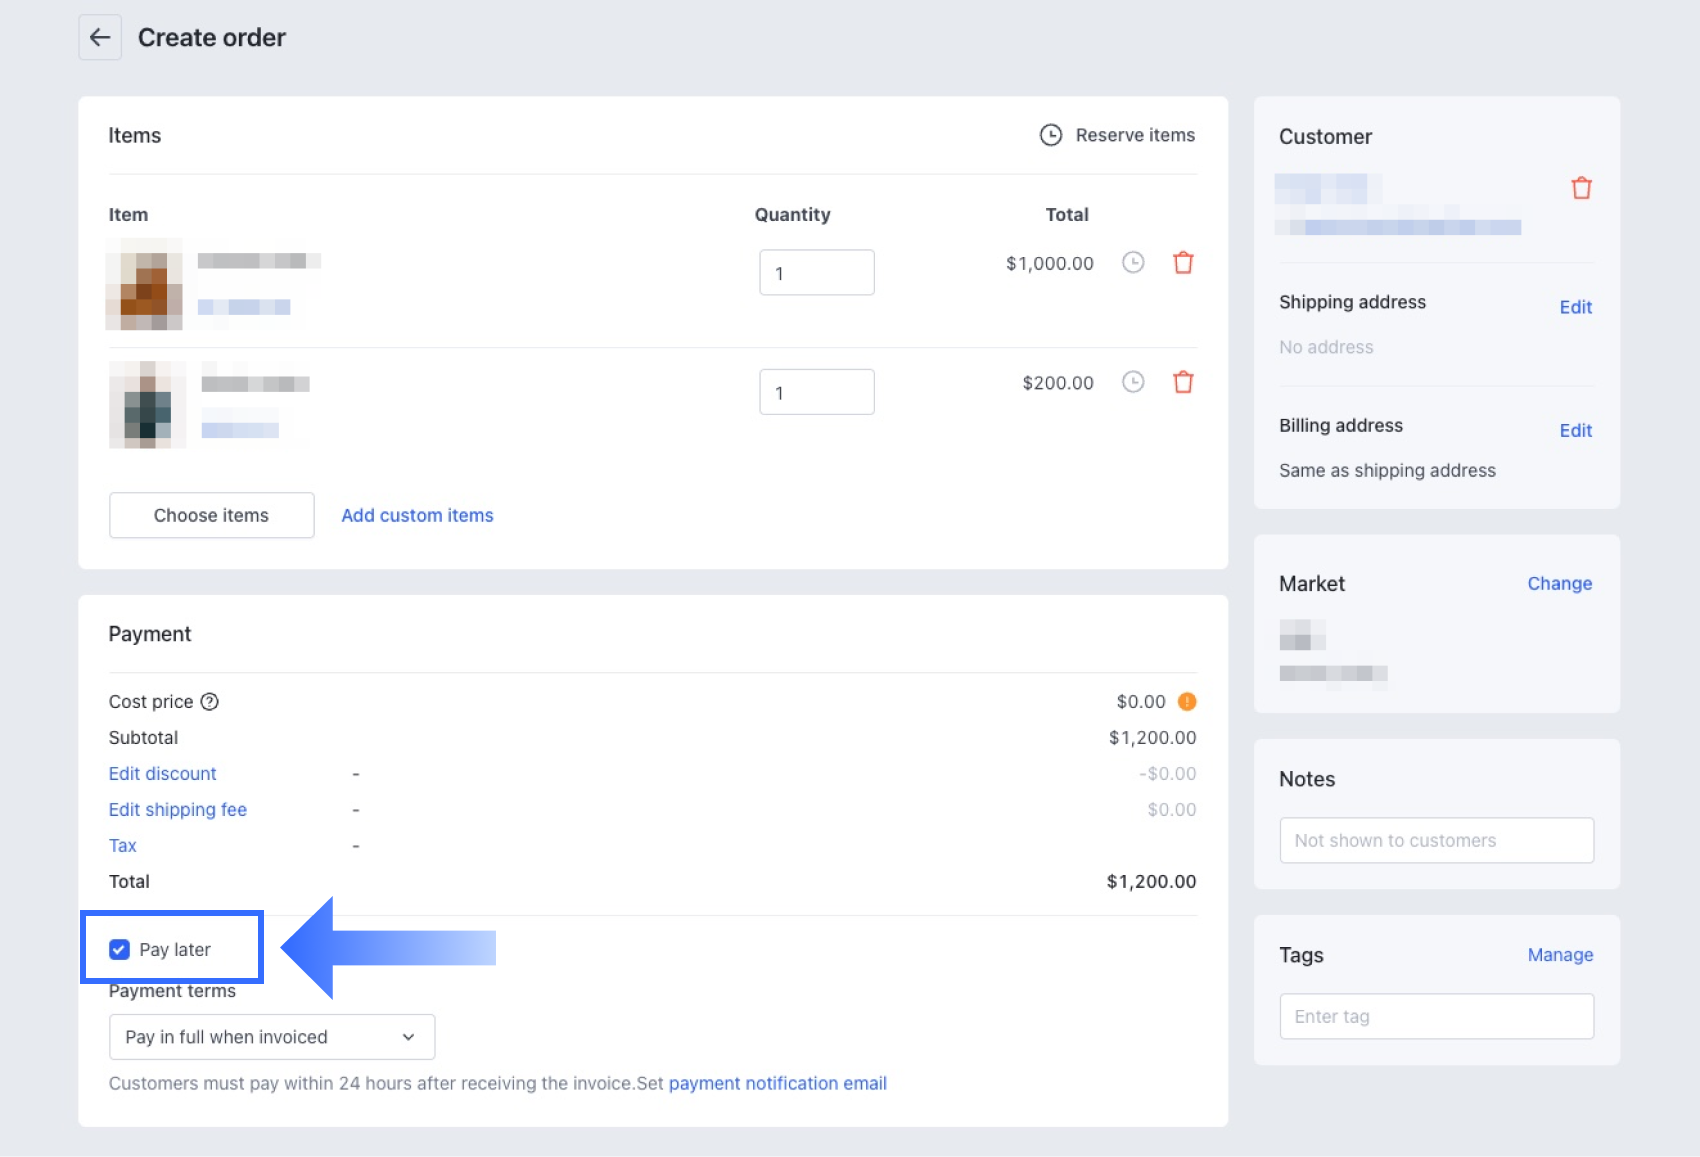
Task: Click the Choose items button
Action: [x=211, y=515]
